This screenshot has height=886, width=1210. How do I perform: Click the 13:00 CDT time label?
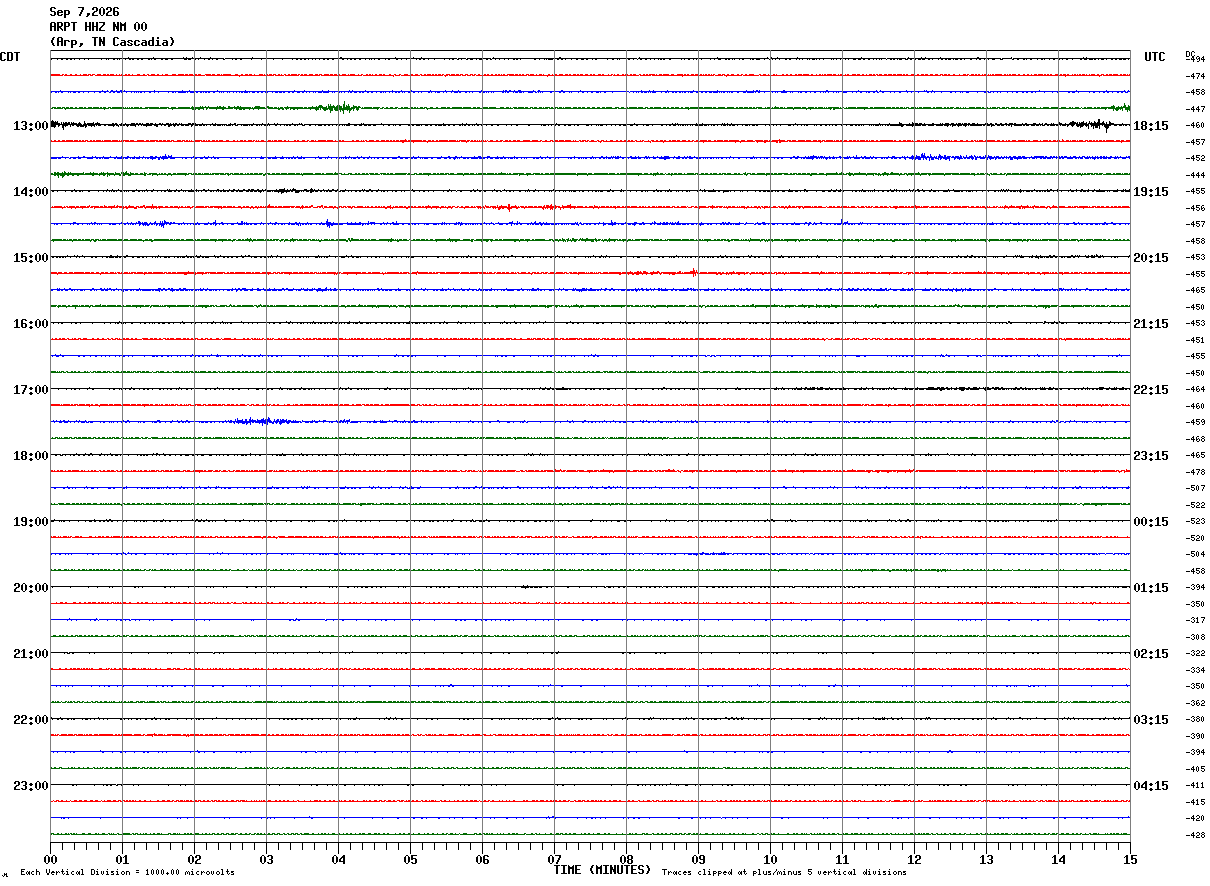pos(30,126)
